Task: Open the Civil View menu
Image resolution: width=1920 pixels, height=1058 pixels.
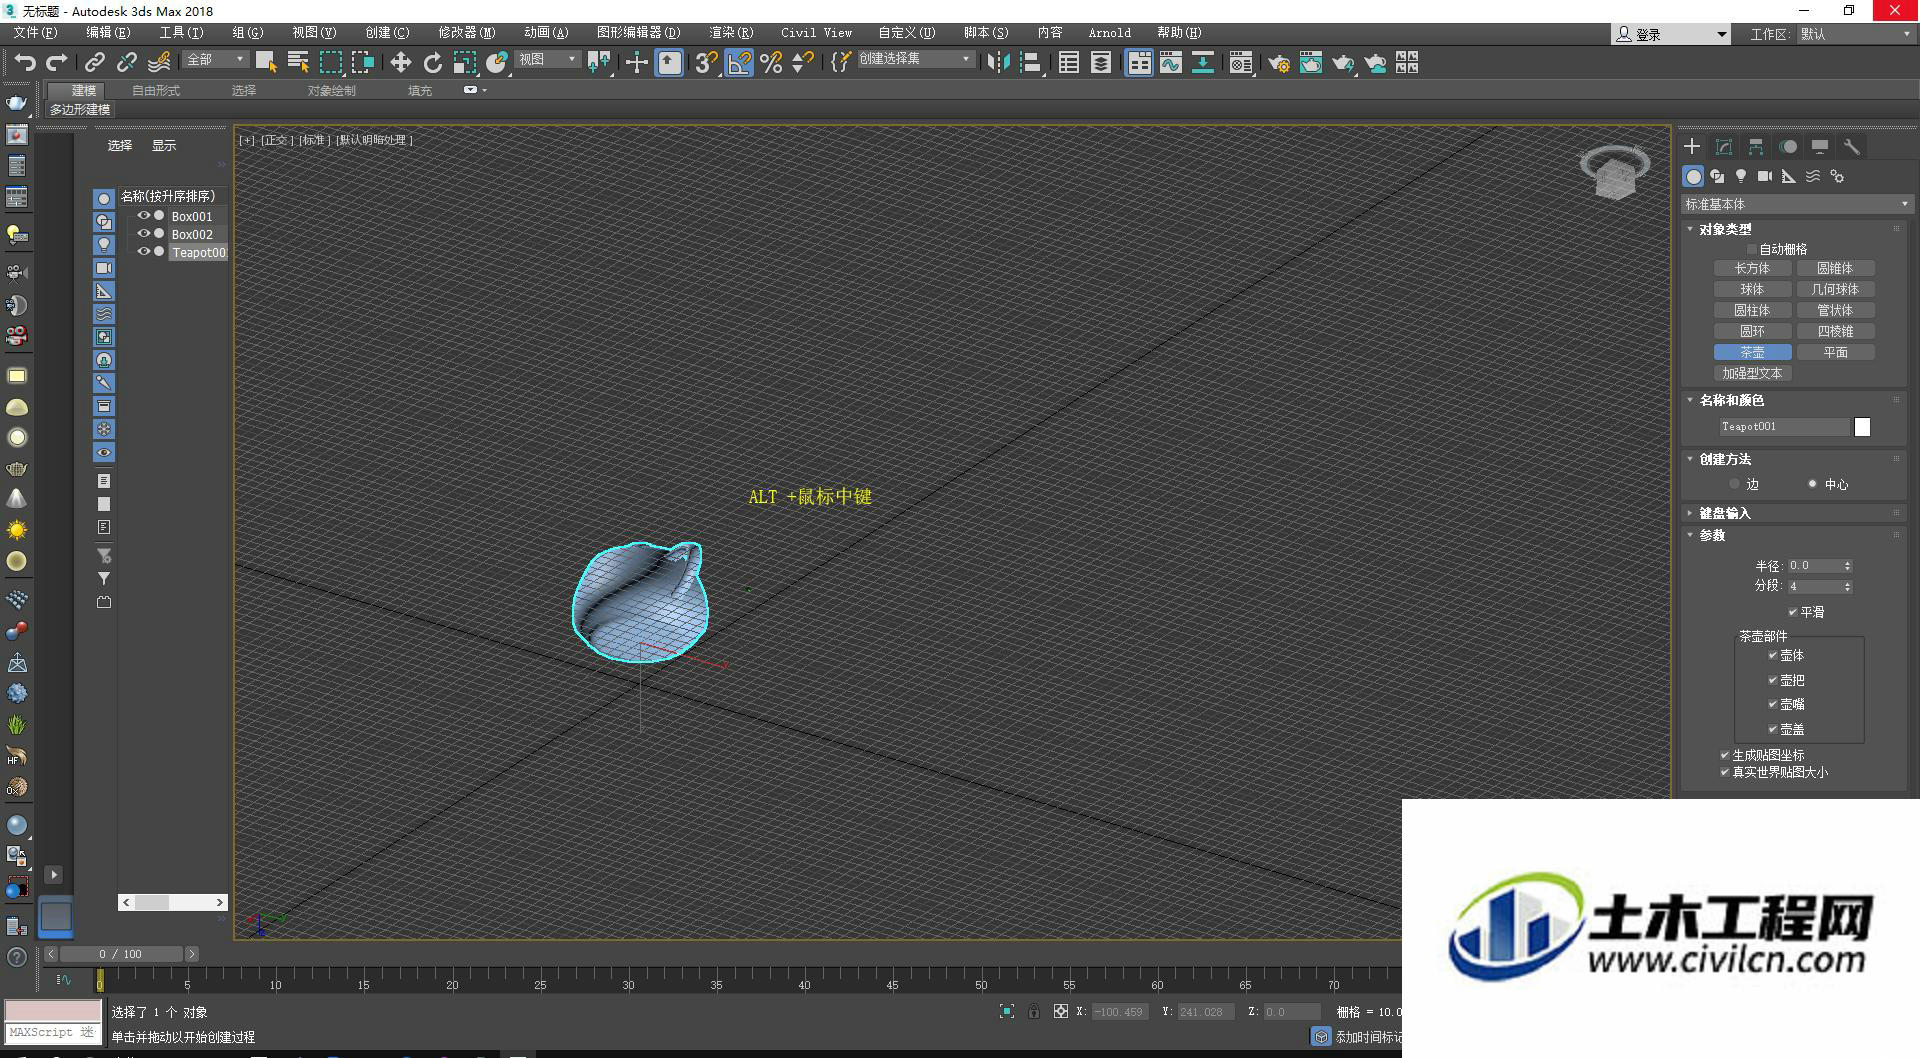Action: (x=816, y=33)
